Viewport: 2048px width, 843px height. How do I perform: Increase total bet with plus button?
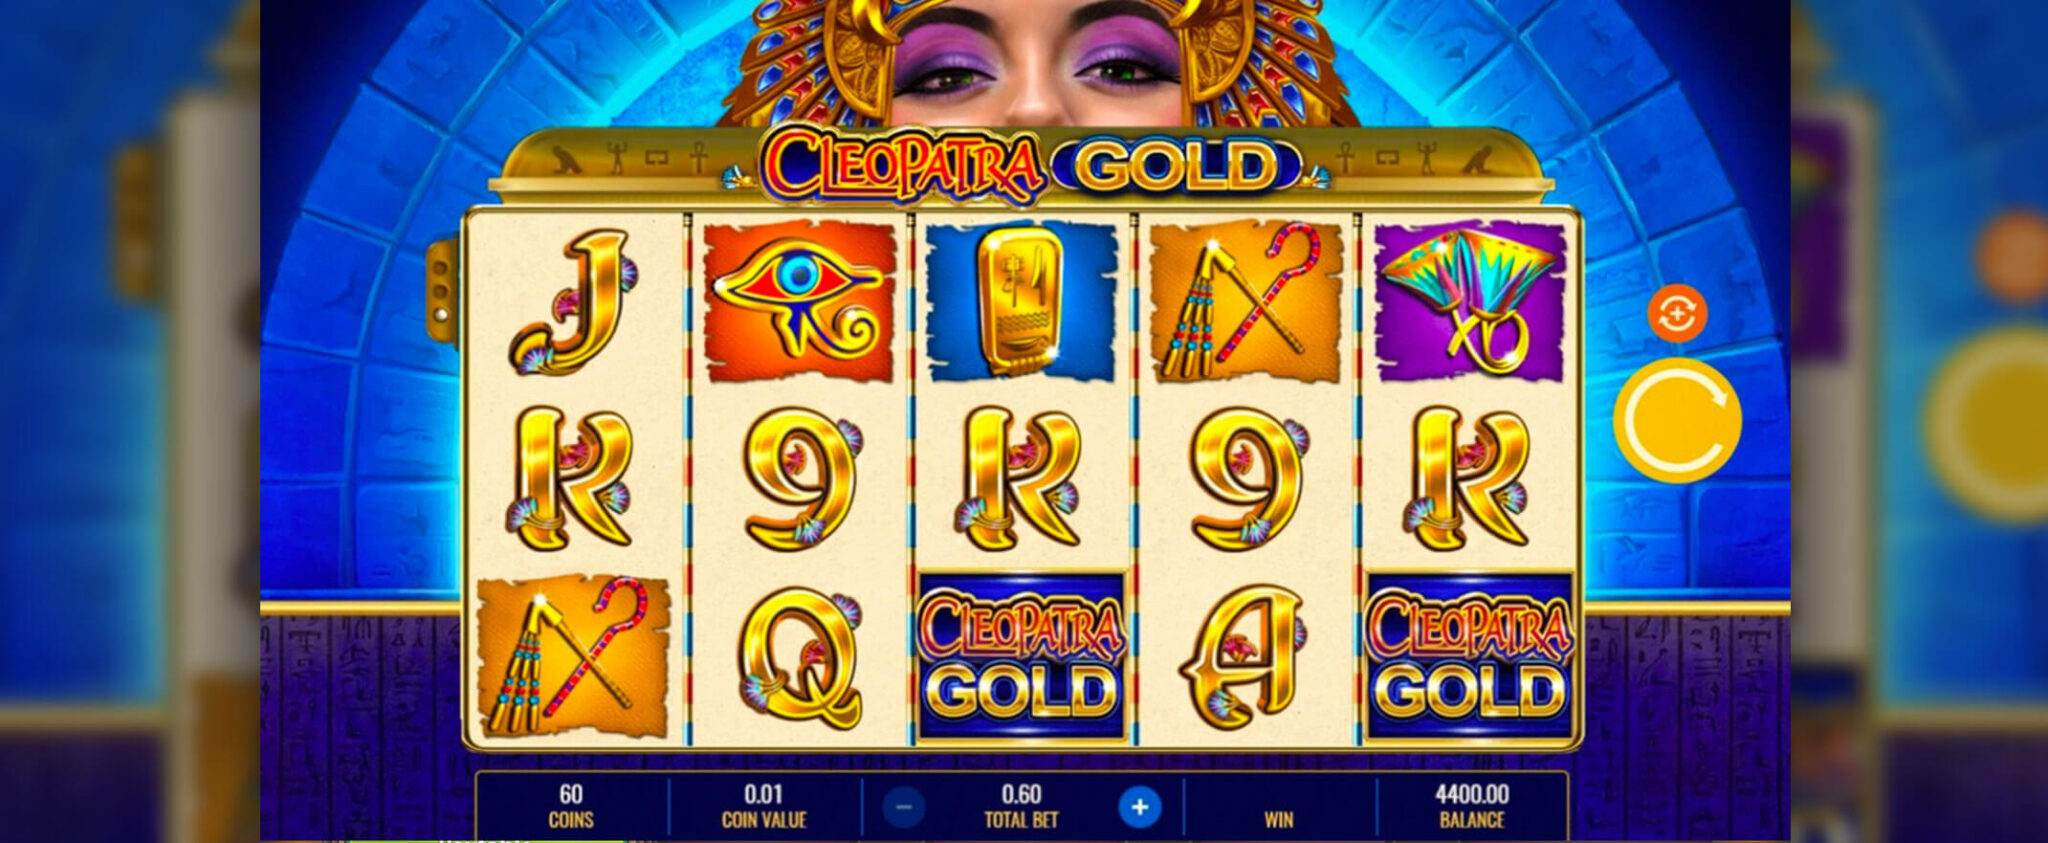point(1139,807)
